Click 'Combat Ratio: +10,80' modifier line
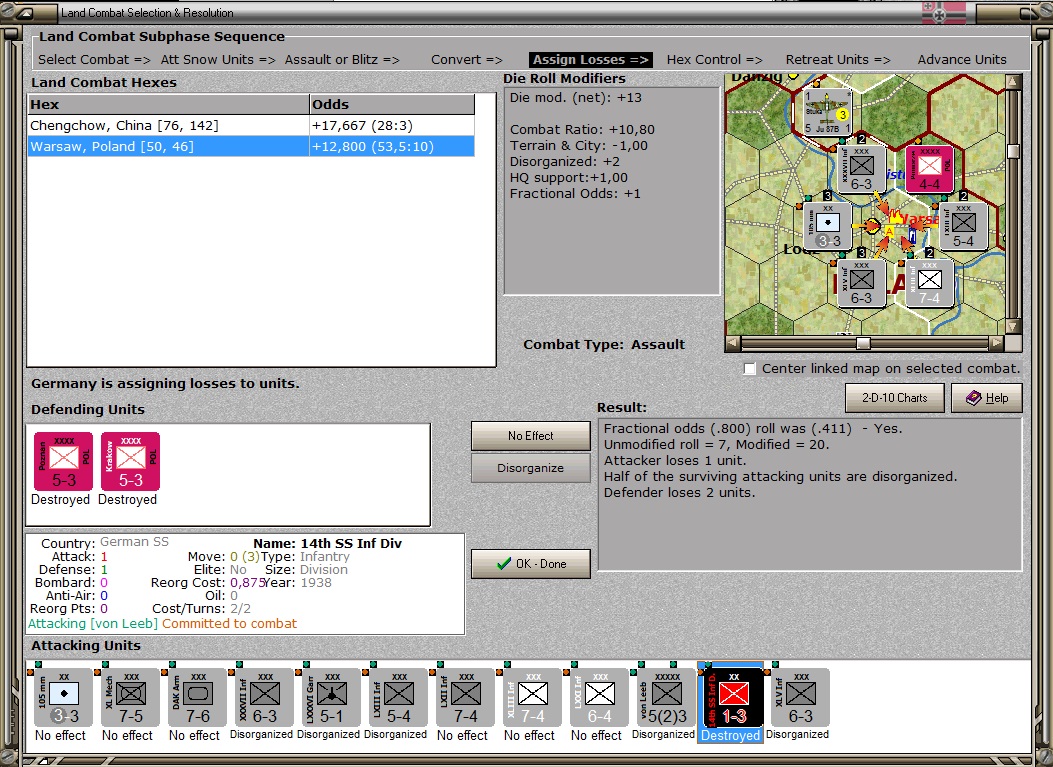1053x767 pixels. coord(582,130)
